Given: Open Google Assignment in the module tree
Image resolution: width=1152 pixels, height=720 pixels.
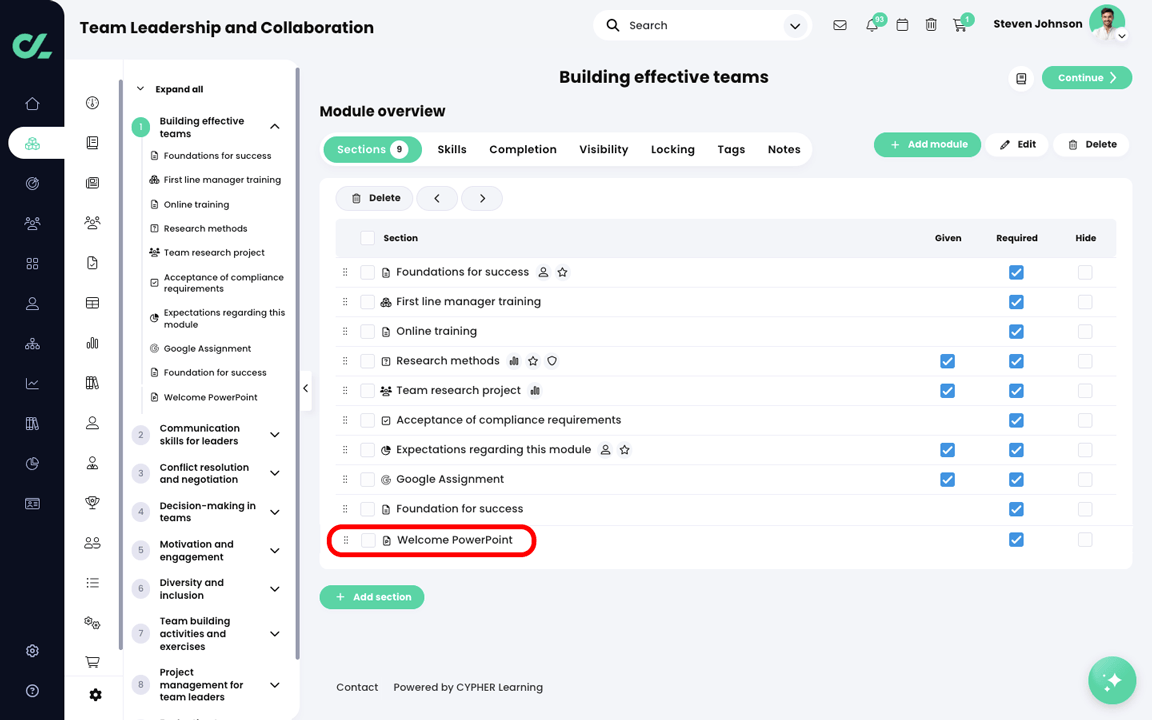Looking at the screenshot, I should pyautogui.click(x=207, y=349).
